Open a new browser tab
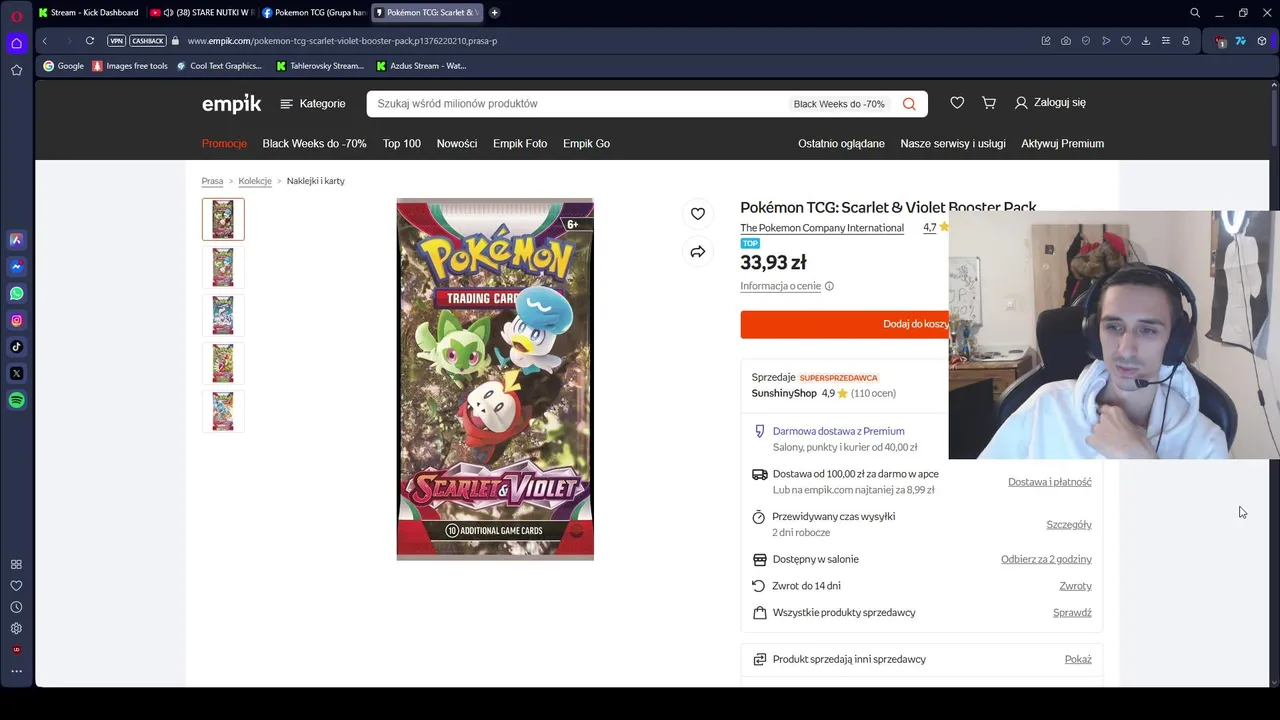The width and height of the screenshot is (1280, 720). click(x=495, y=13)
